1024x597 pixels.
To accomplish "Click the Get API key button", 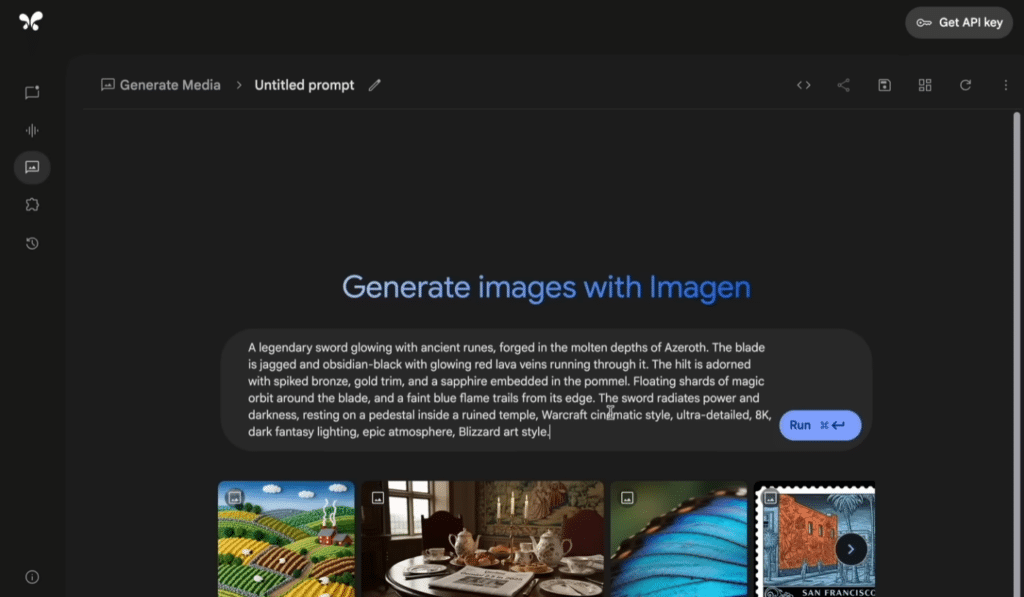I will tap(959, 22).
